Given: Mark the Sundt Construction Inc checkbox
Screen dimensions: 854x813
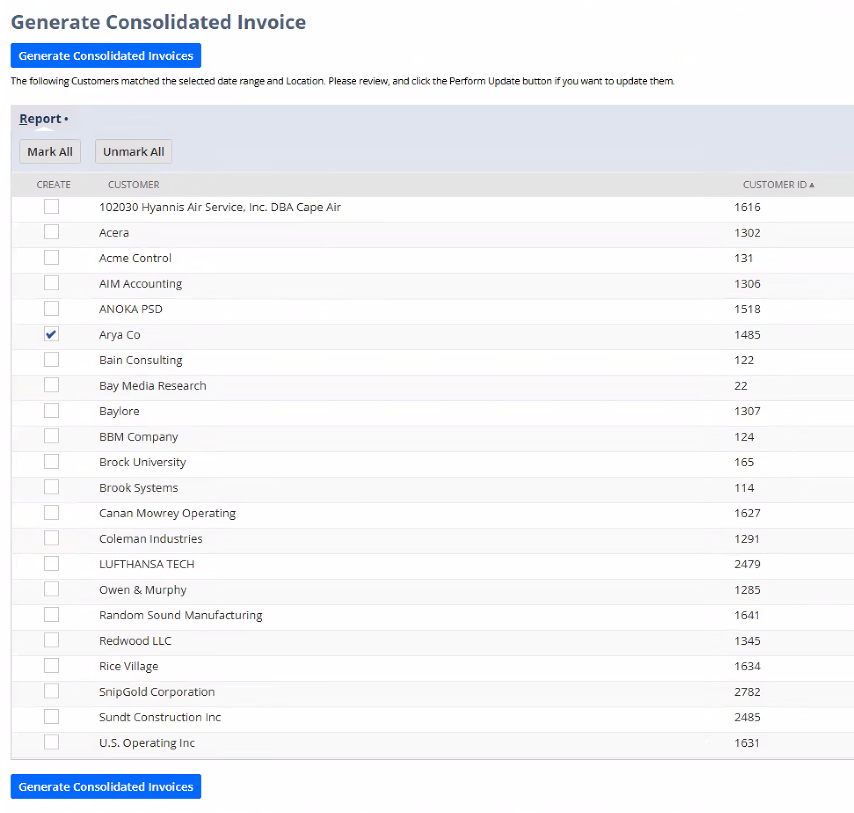Looking at the screenshot, I should click(x=51, y=717).
